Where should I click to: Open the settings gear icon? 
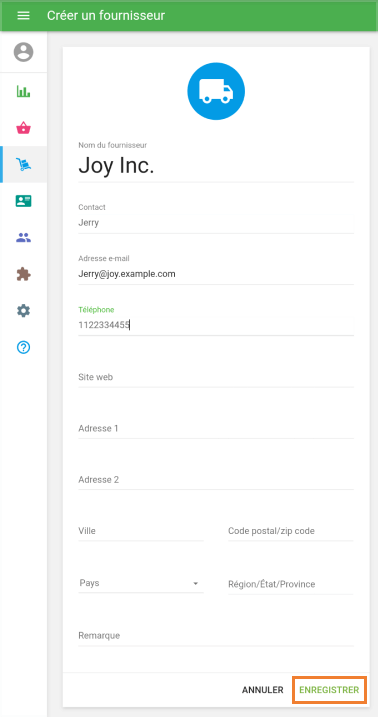(x=23, y=311)
